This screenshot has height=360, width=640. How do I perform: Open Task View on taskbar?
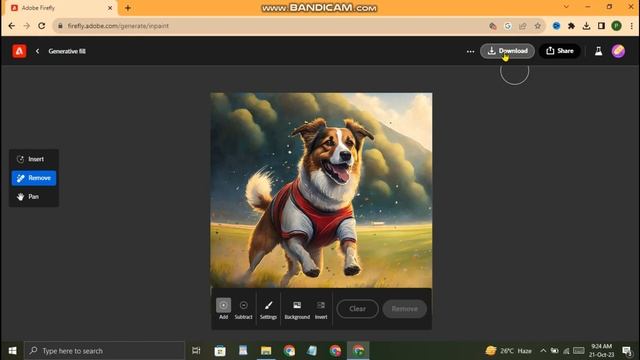pyautogui.click(x=196, y=351)
